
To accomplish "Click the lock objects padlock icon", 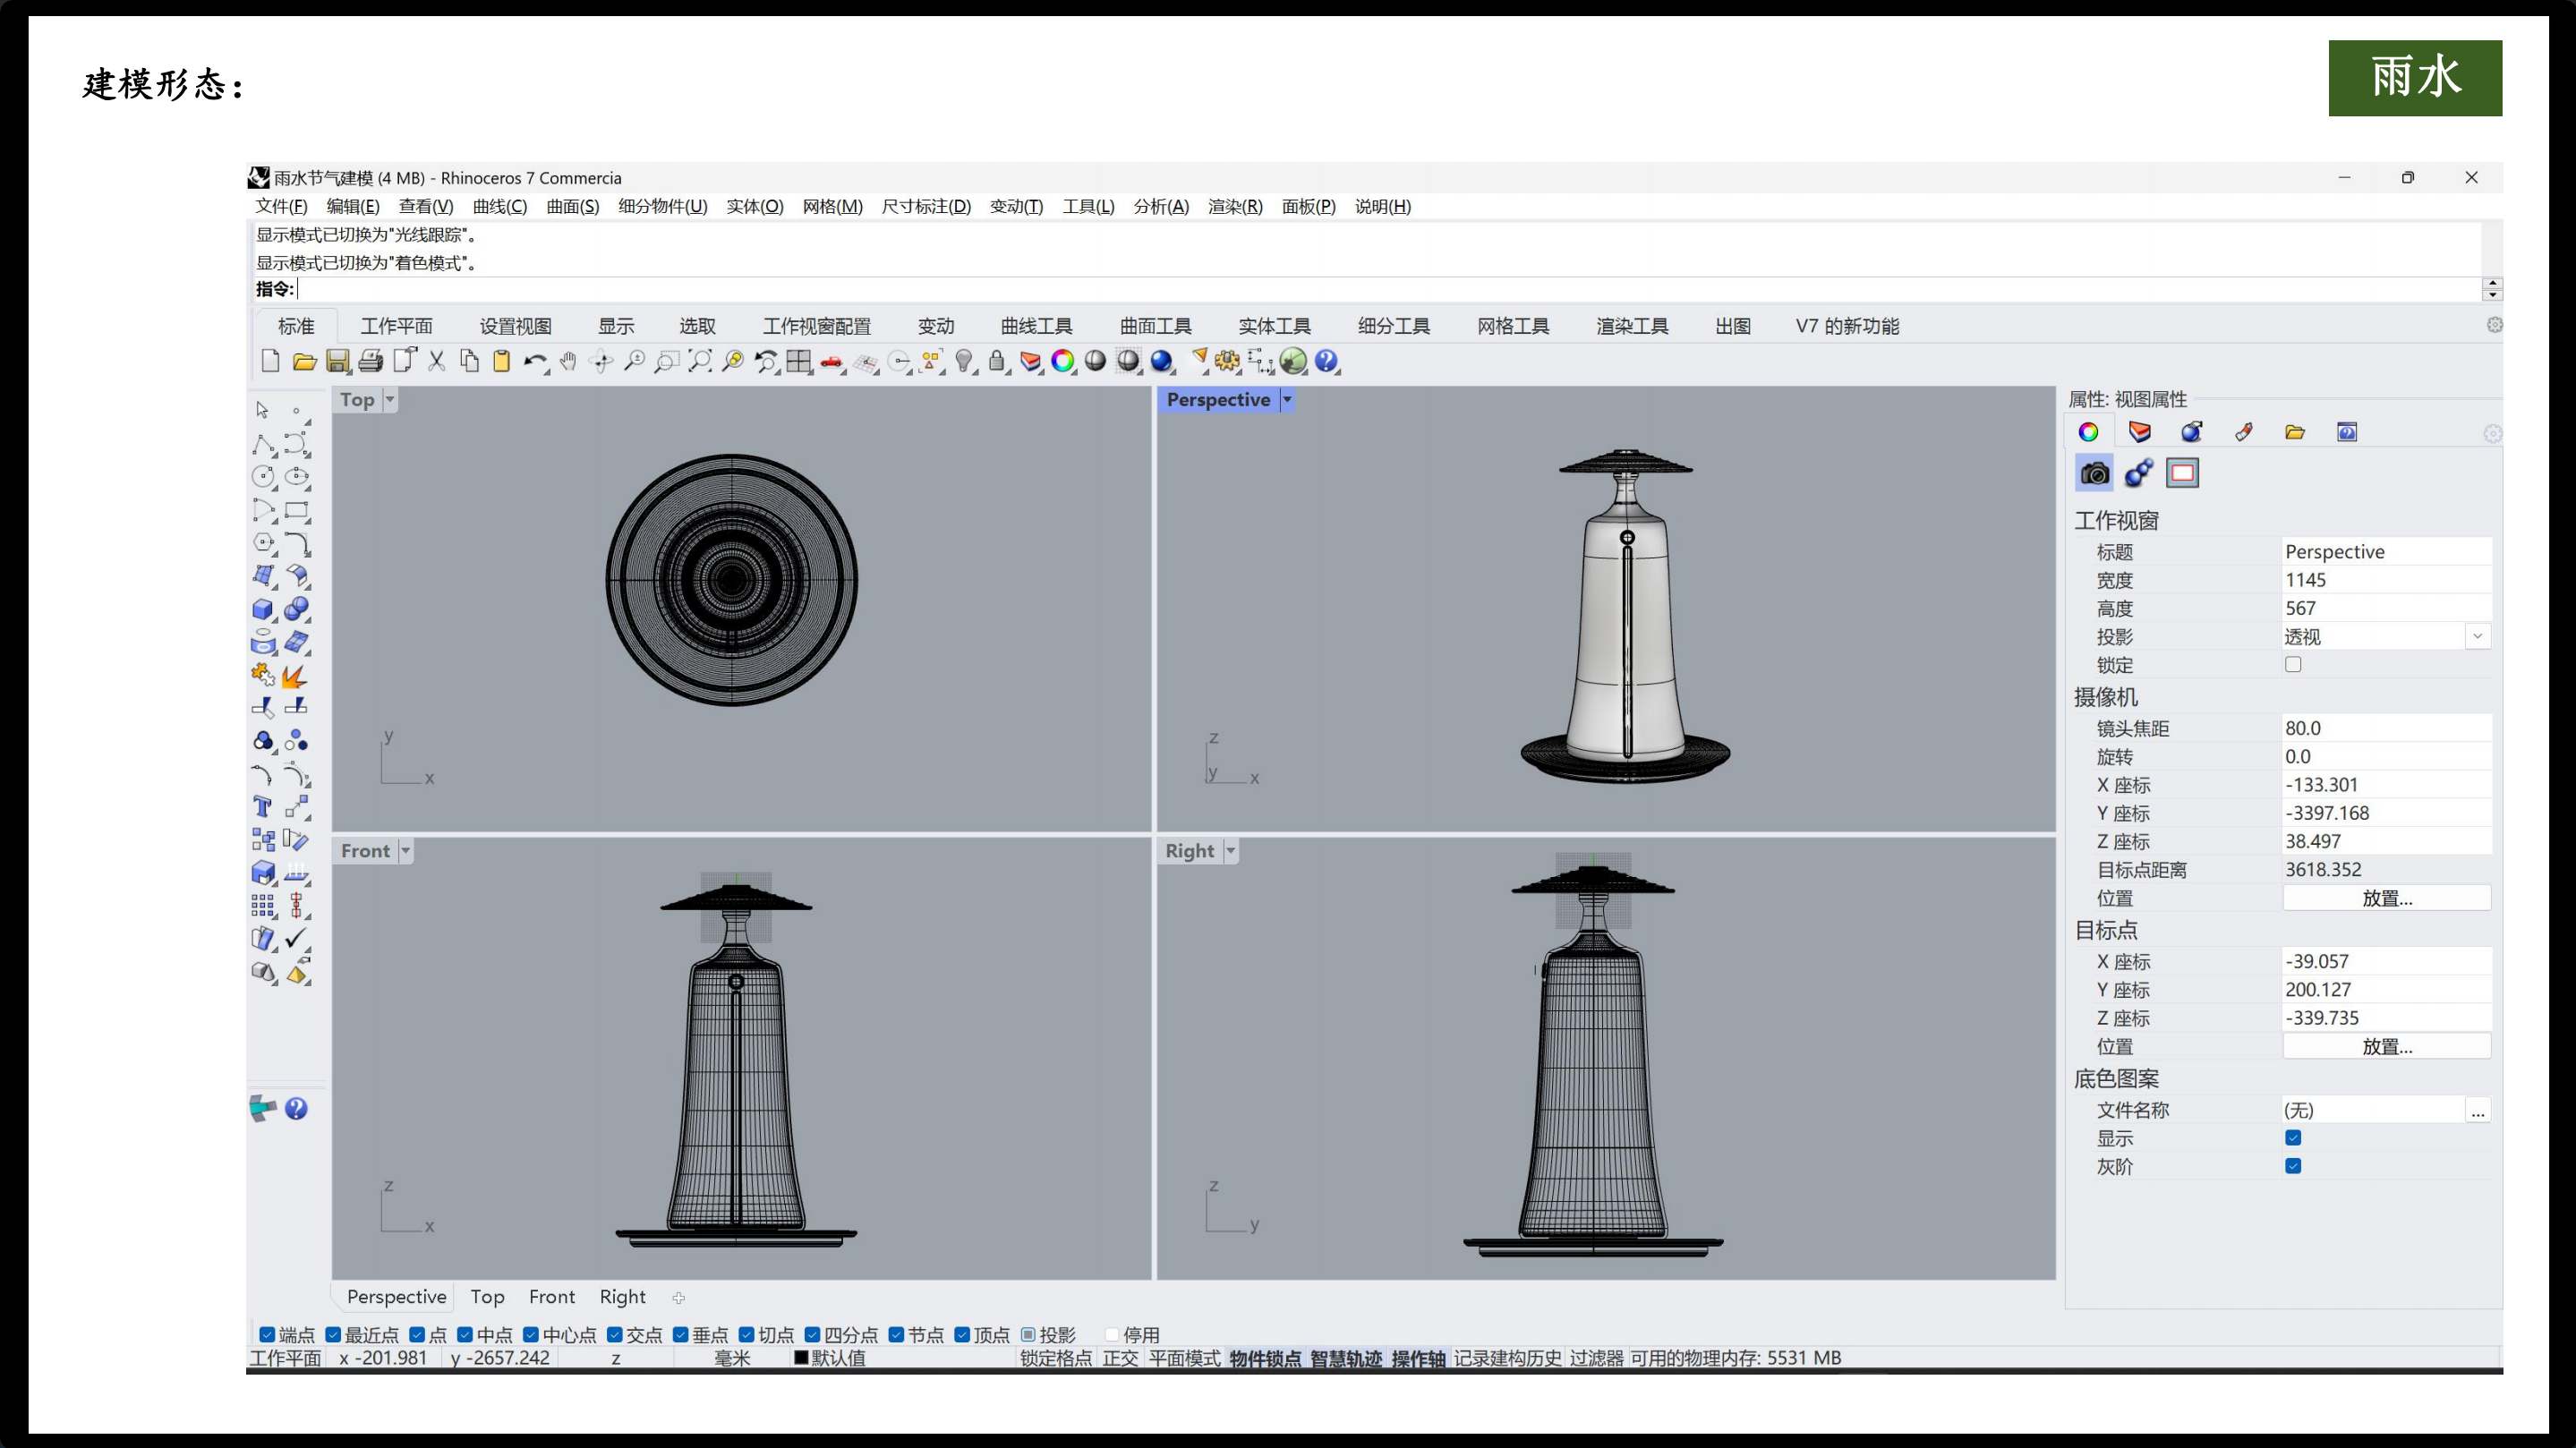I will 996,361.
